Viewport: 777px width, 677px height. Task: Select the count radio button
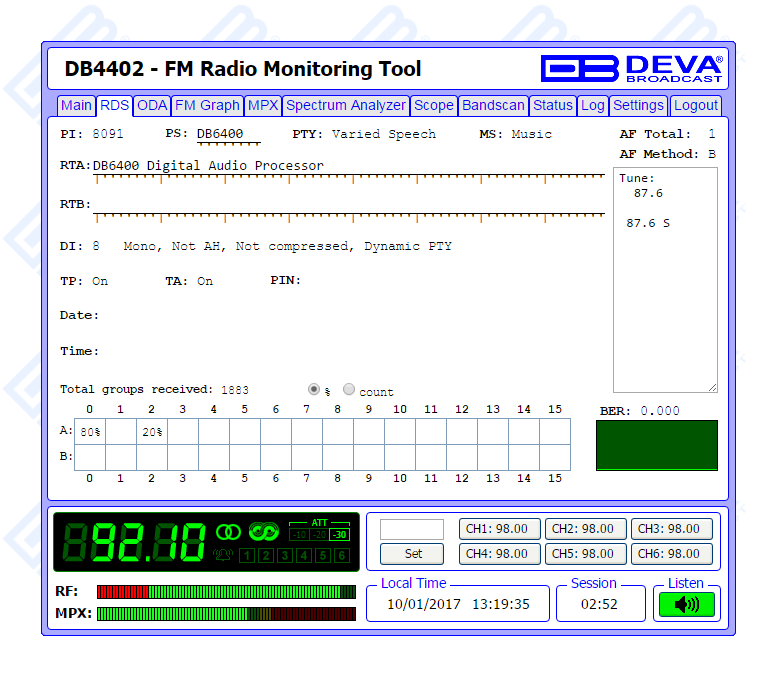(x=349, y=390)
